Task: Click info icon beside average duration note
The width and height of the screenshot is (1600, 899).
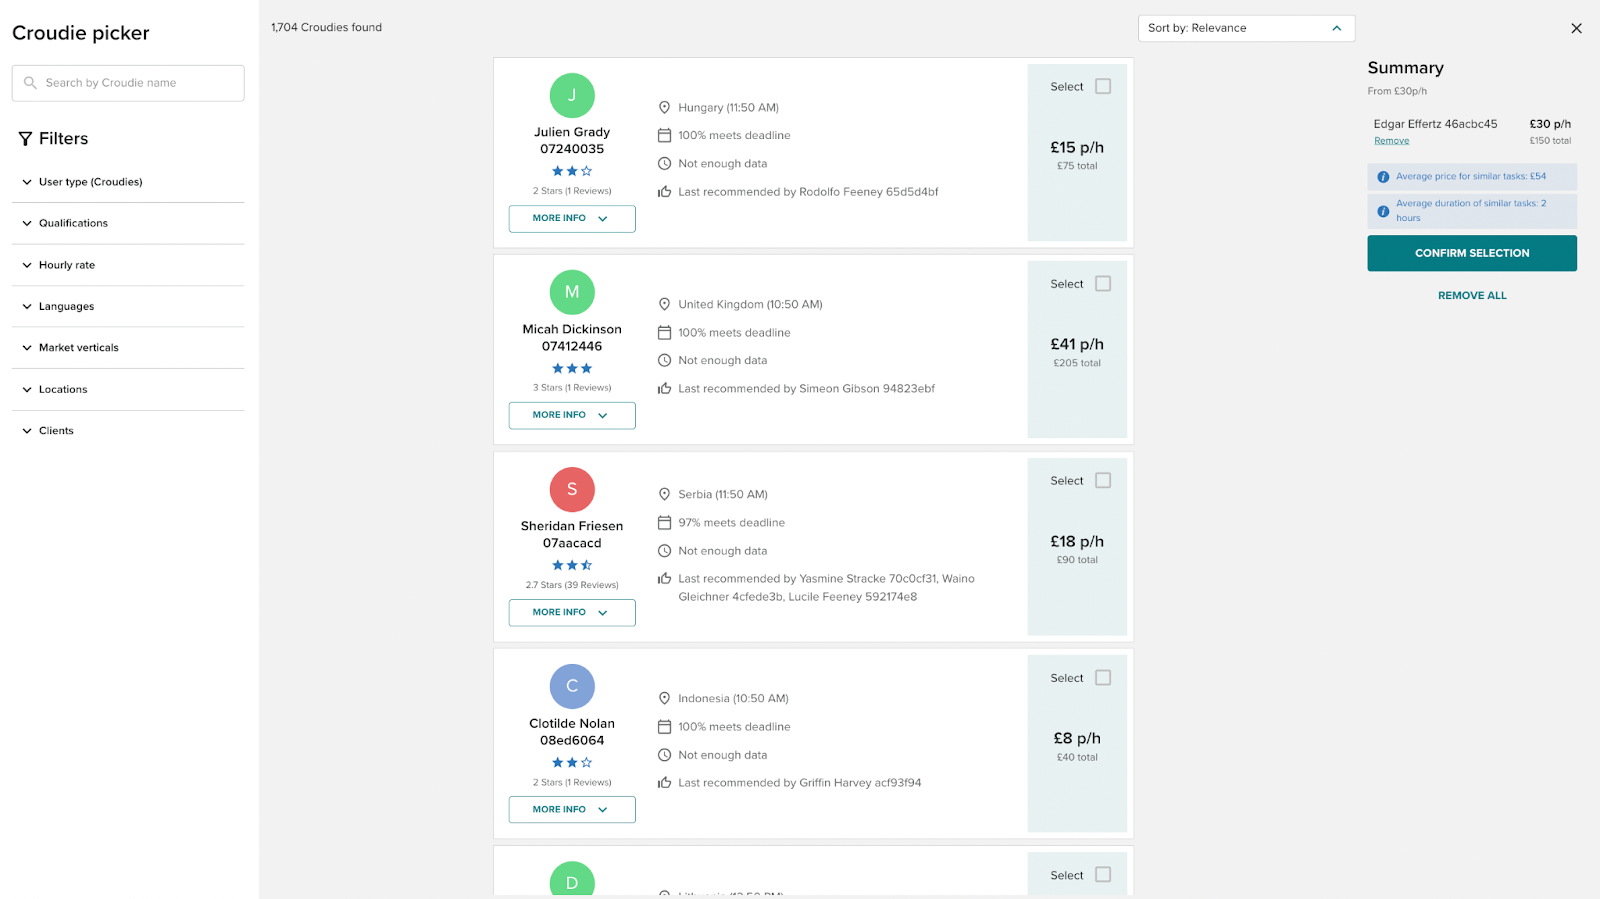Action: coord(1383,211)
